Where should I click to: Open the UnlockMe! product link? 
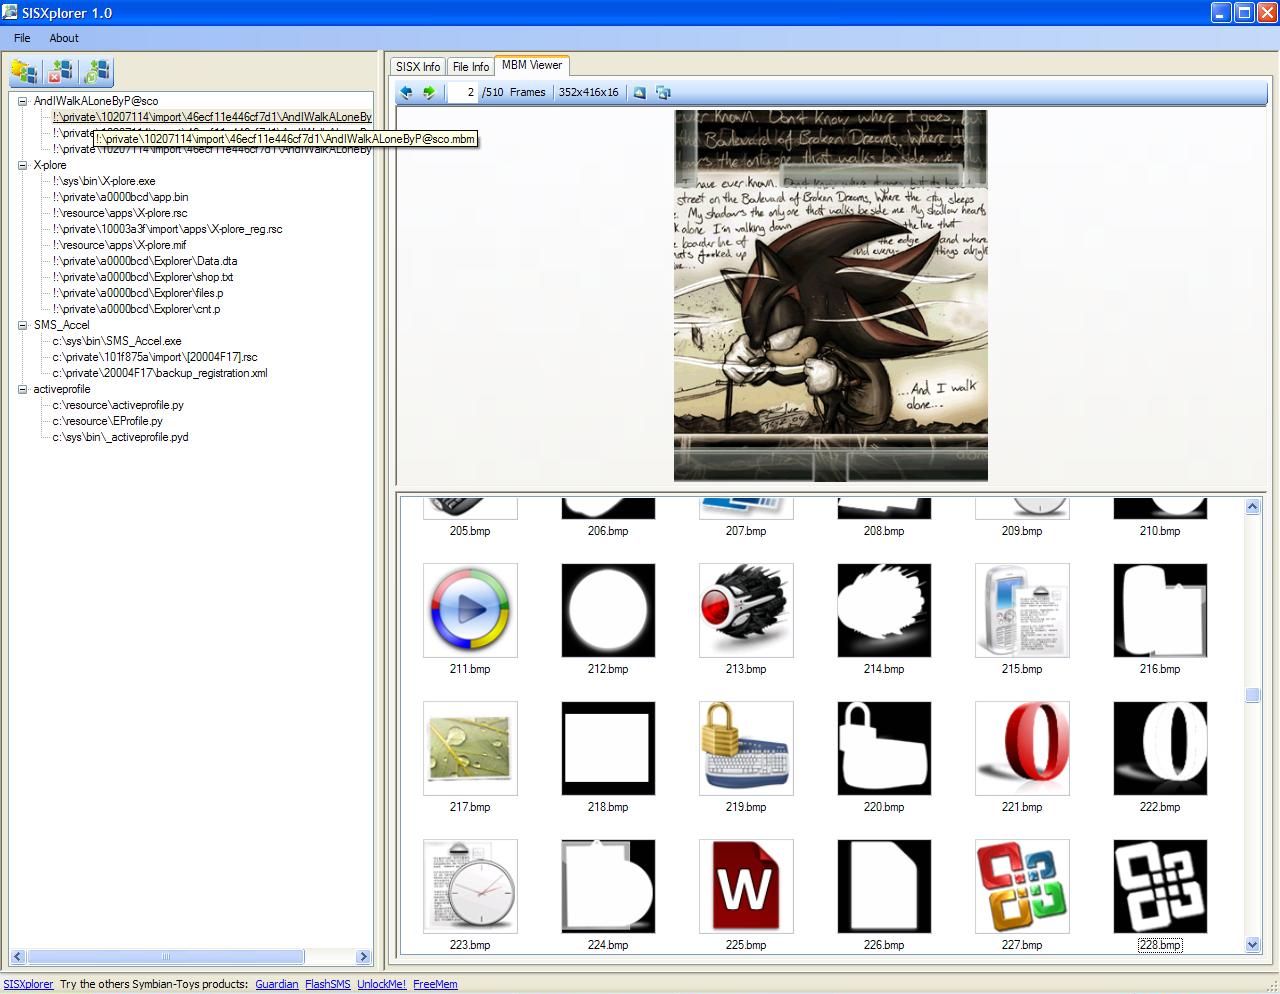pos(382,984)
